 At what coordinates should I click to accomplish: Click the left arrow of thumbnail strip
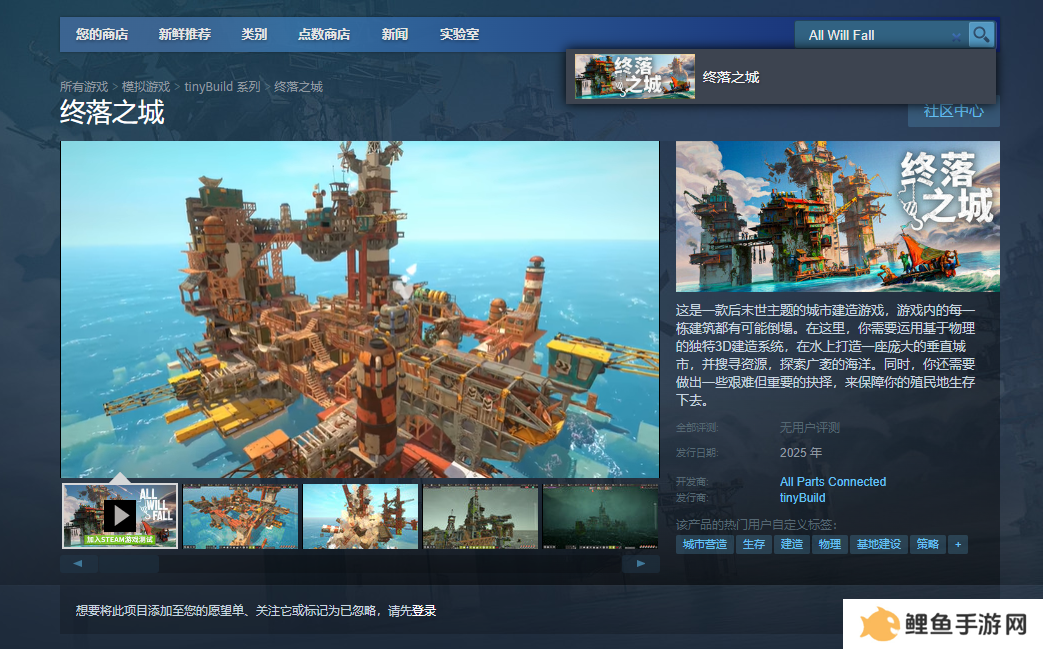78,564
